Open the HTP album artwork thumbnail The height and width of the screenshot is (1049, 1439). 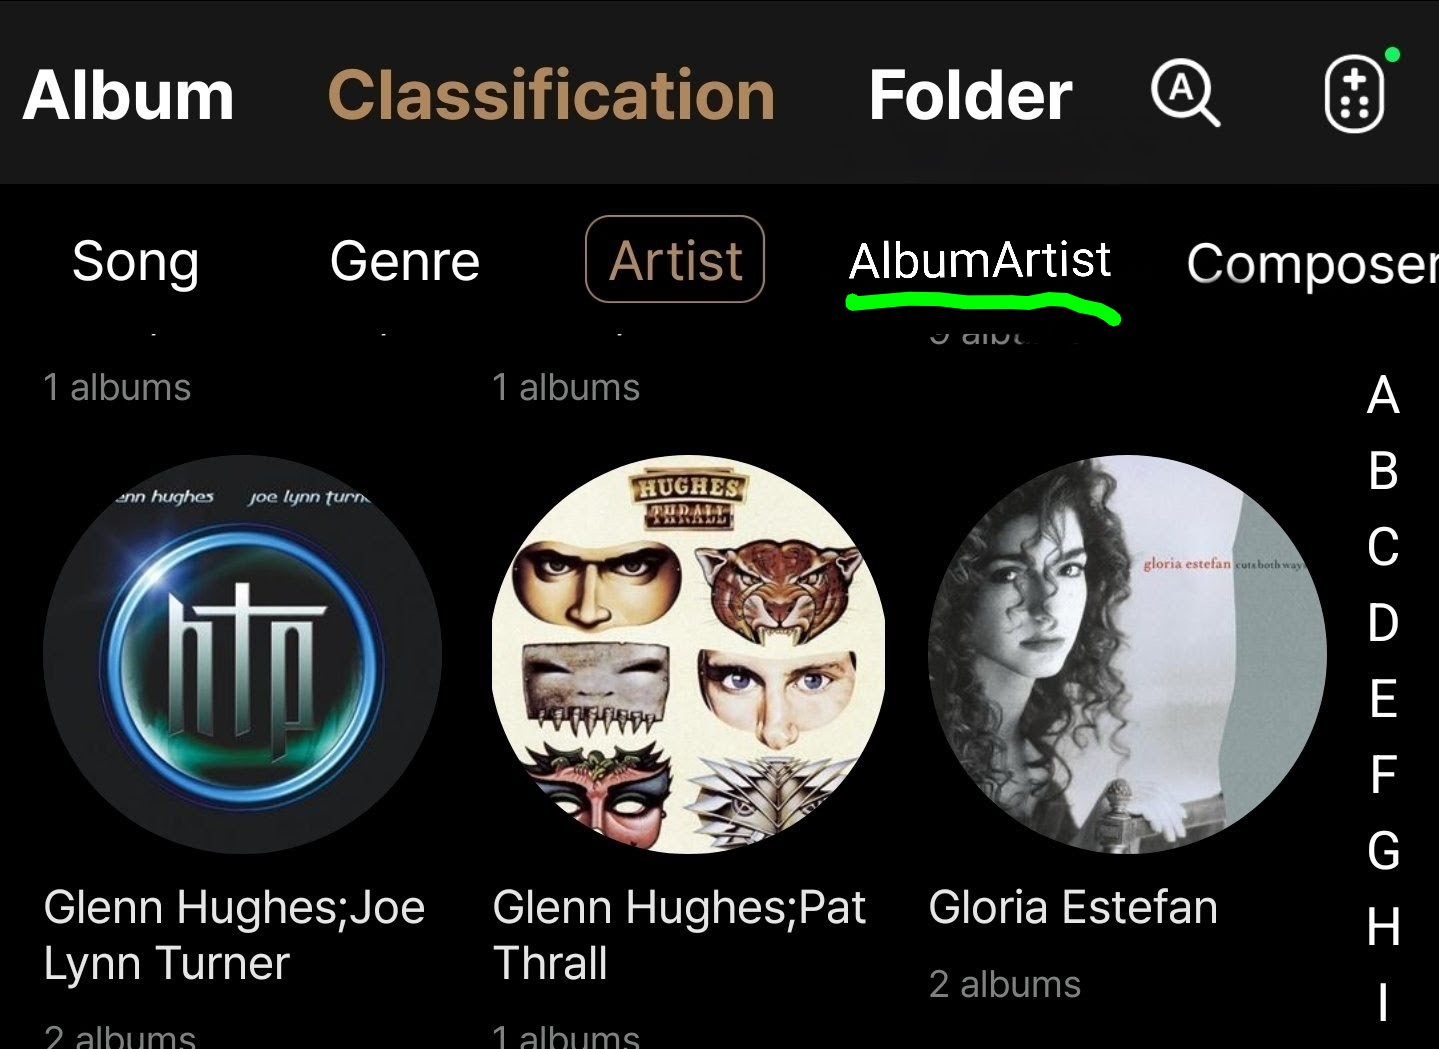(242, 654)
